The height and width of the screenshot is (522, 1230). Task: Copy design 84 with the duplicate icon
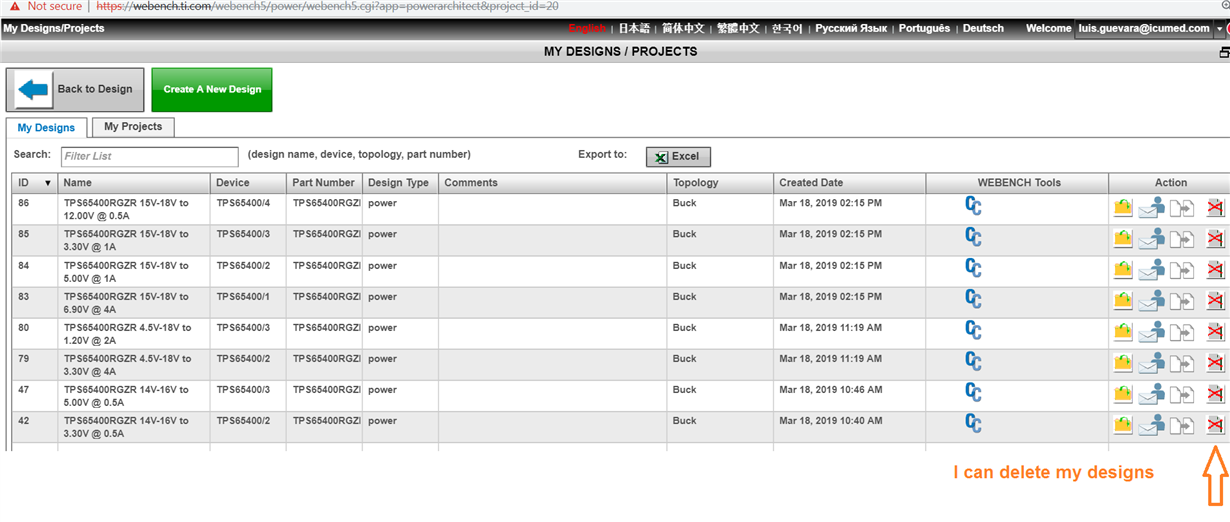pos(1183,271)
